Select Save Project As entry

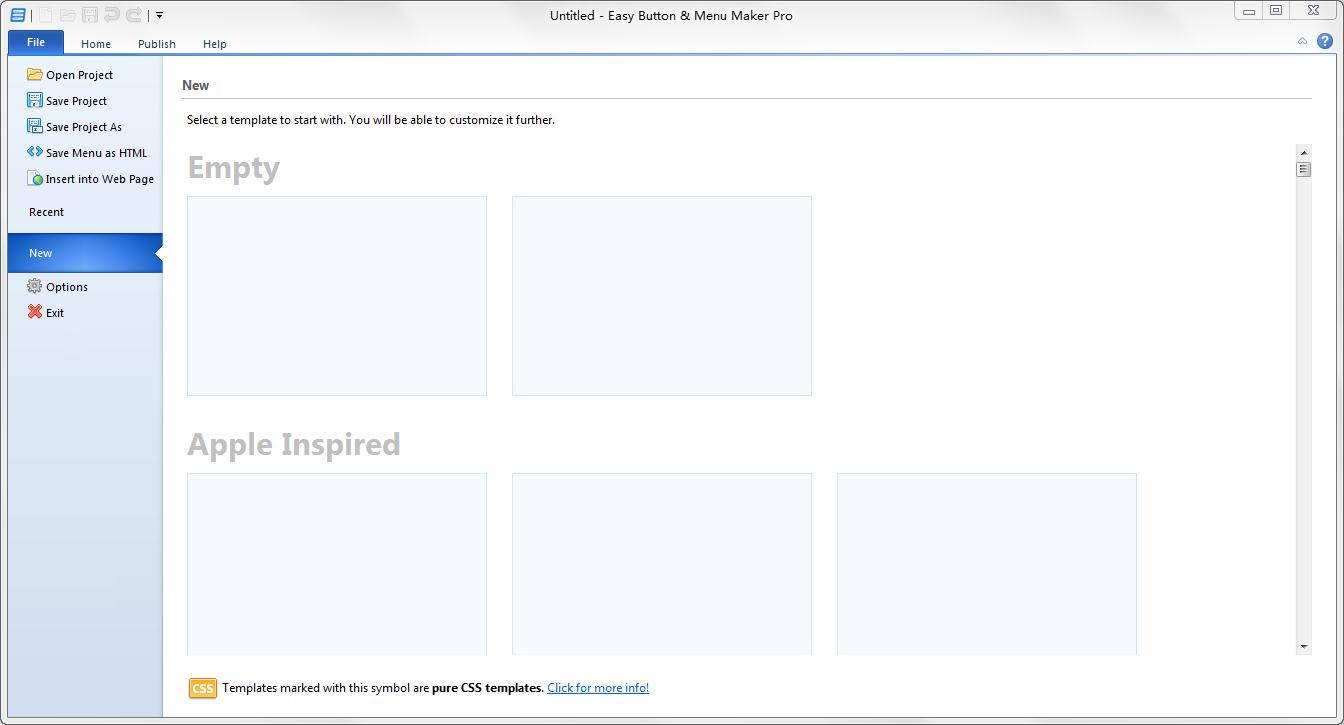click(75, 127)
